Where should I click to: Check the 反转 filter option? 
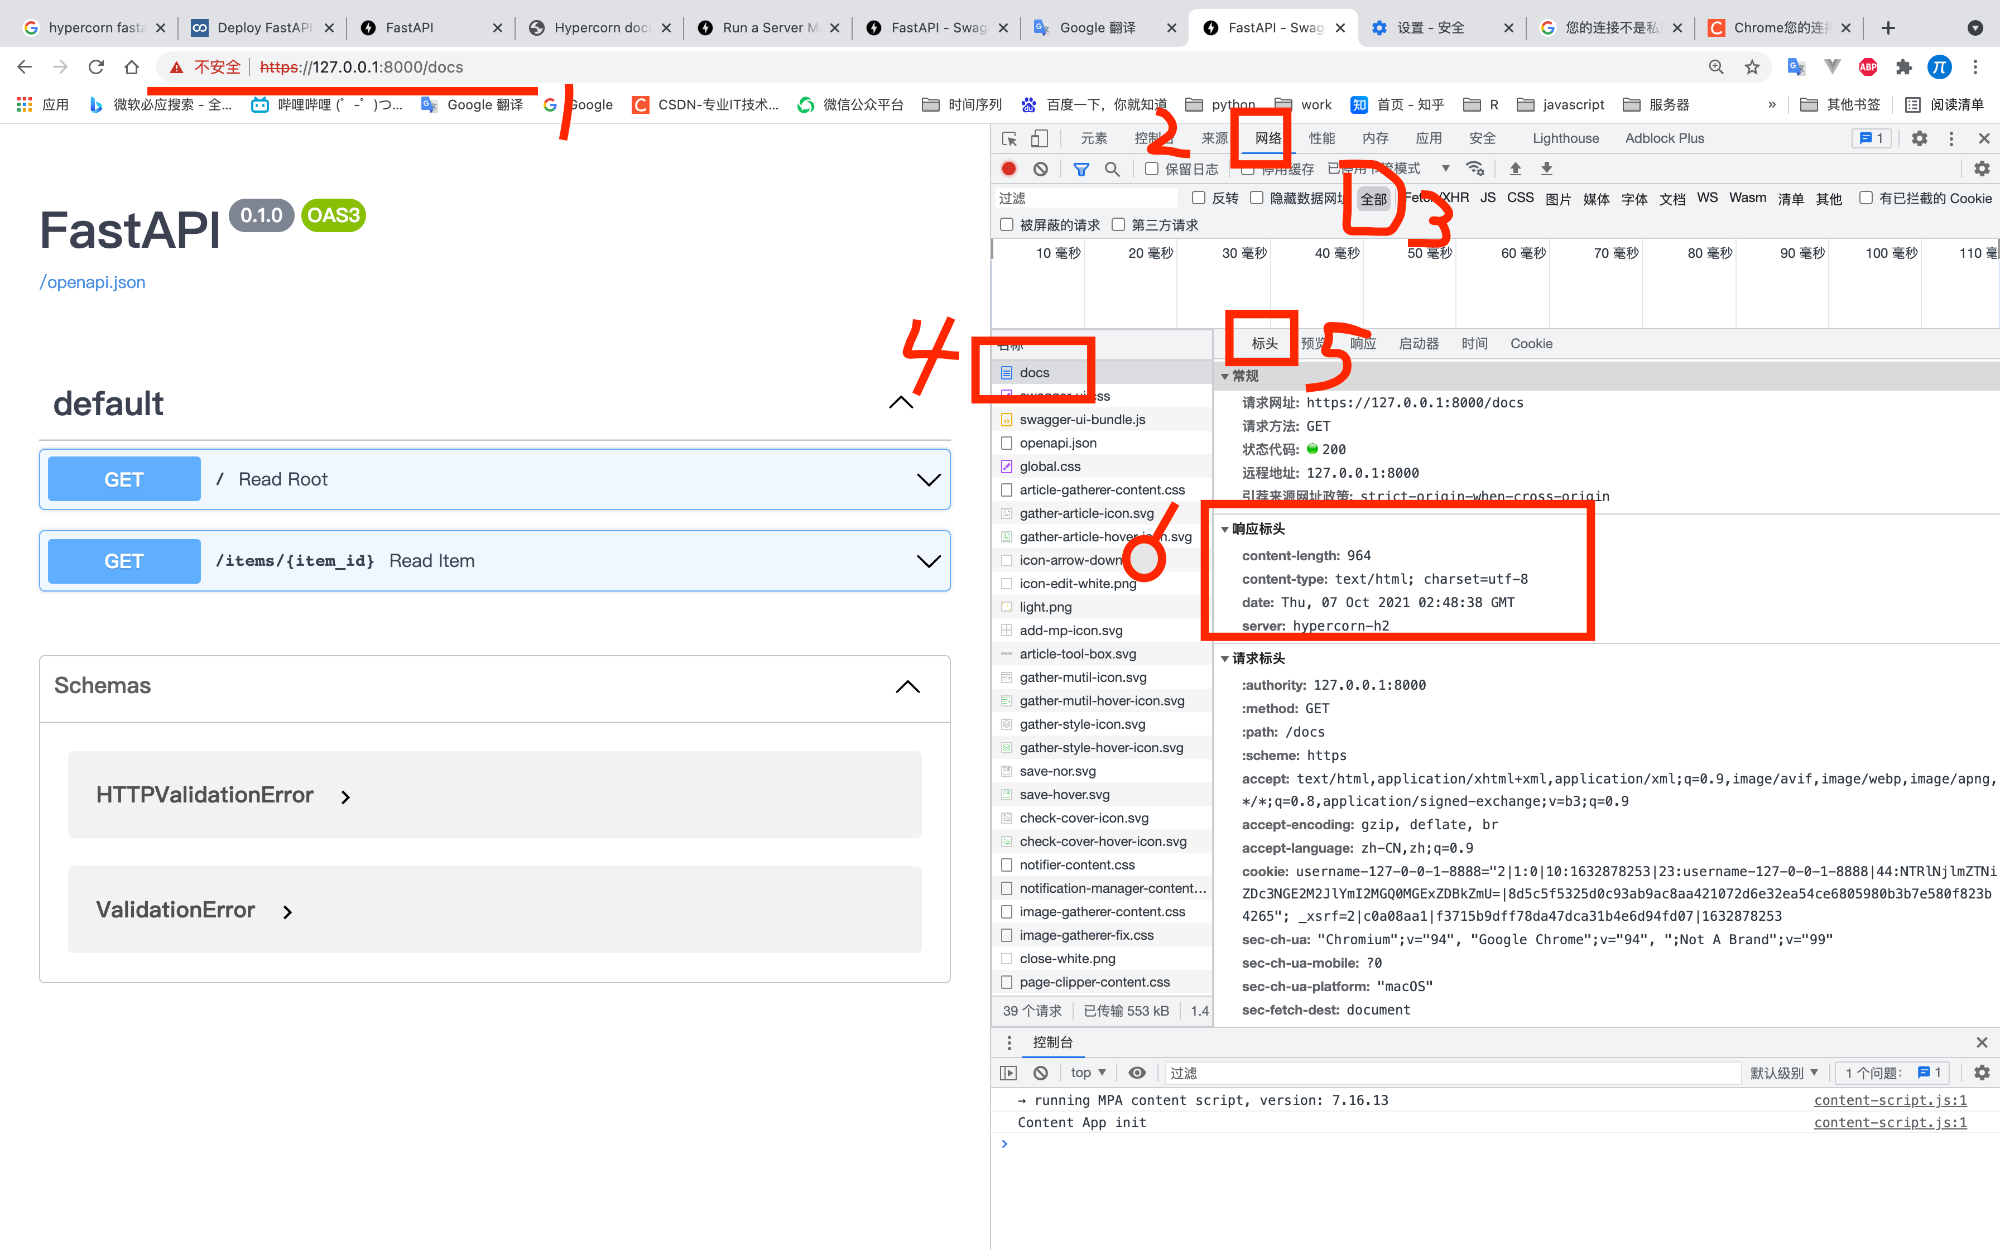[x=1199, y=197]
